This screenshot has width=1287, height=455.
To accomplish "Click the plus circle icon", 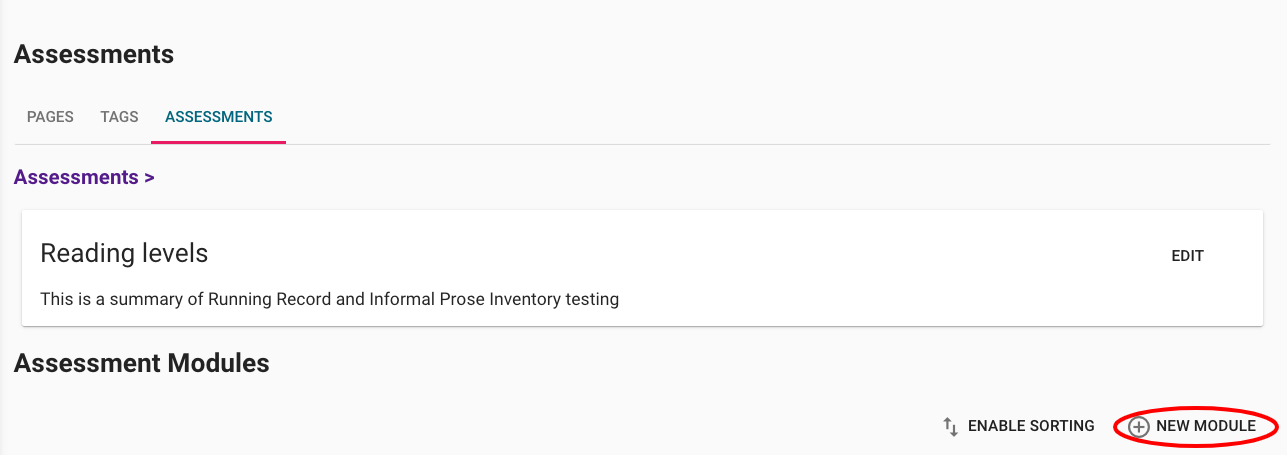I will point(1138,426).
